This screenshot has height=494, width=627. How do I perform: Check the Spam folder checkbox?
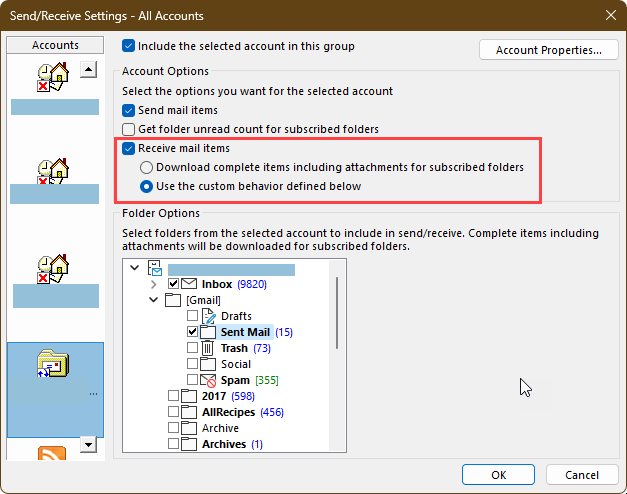(192, 380)
